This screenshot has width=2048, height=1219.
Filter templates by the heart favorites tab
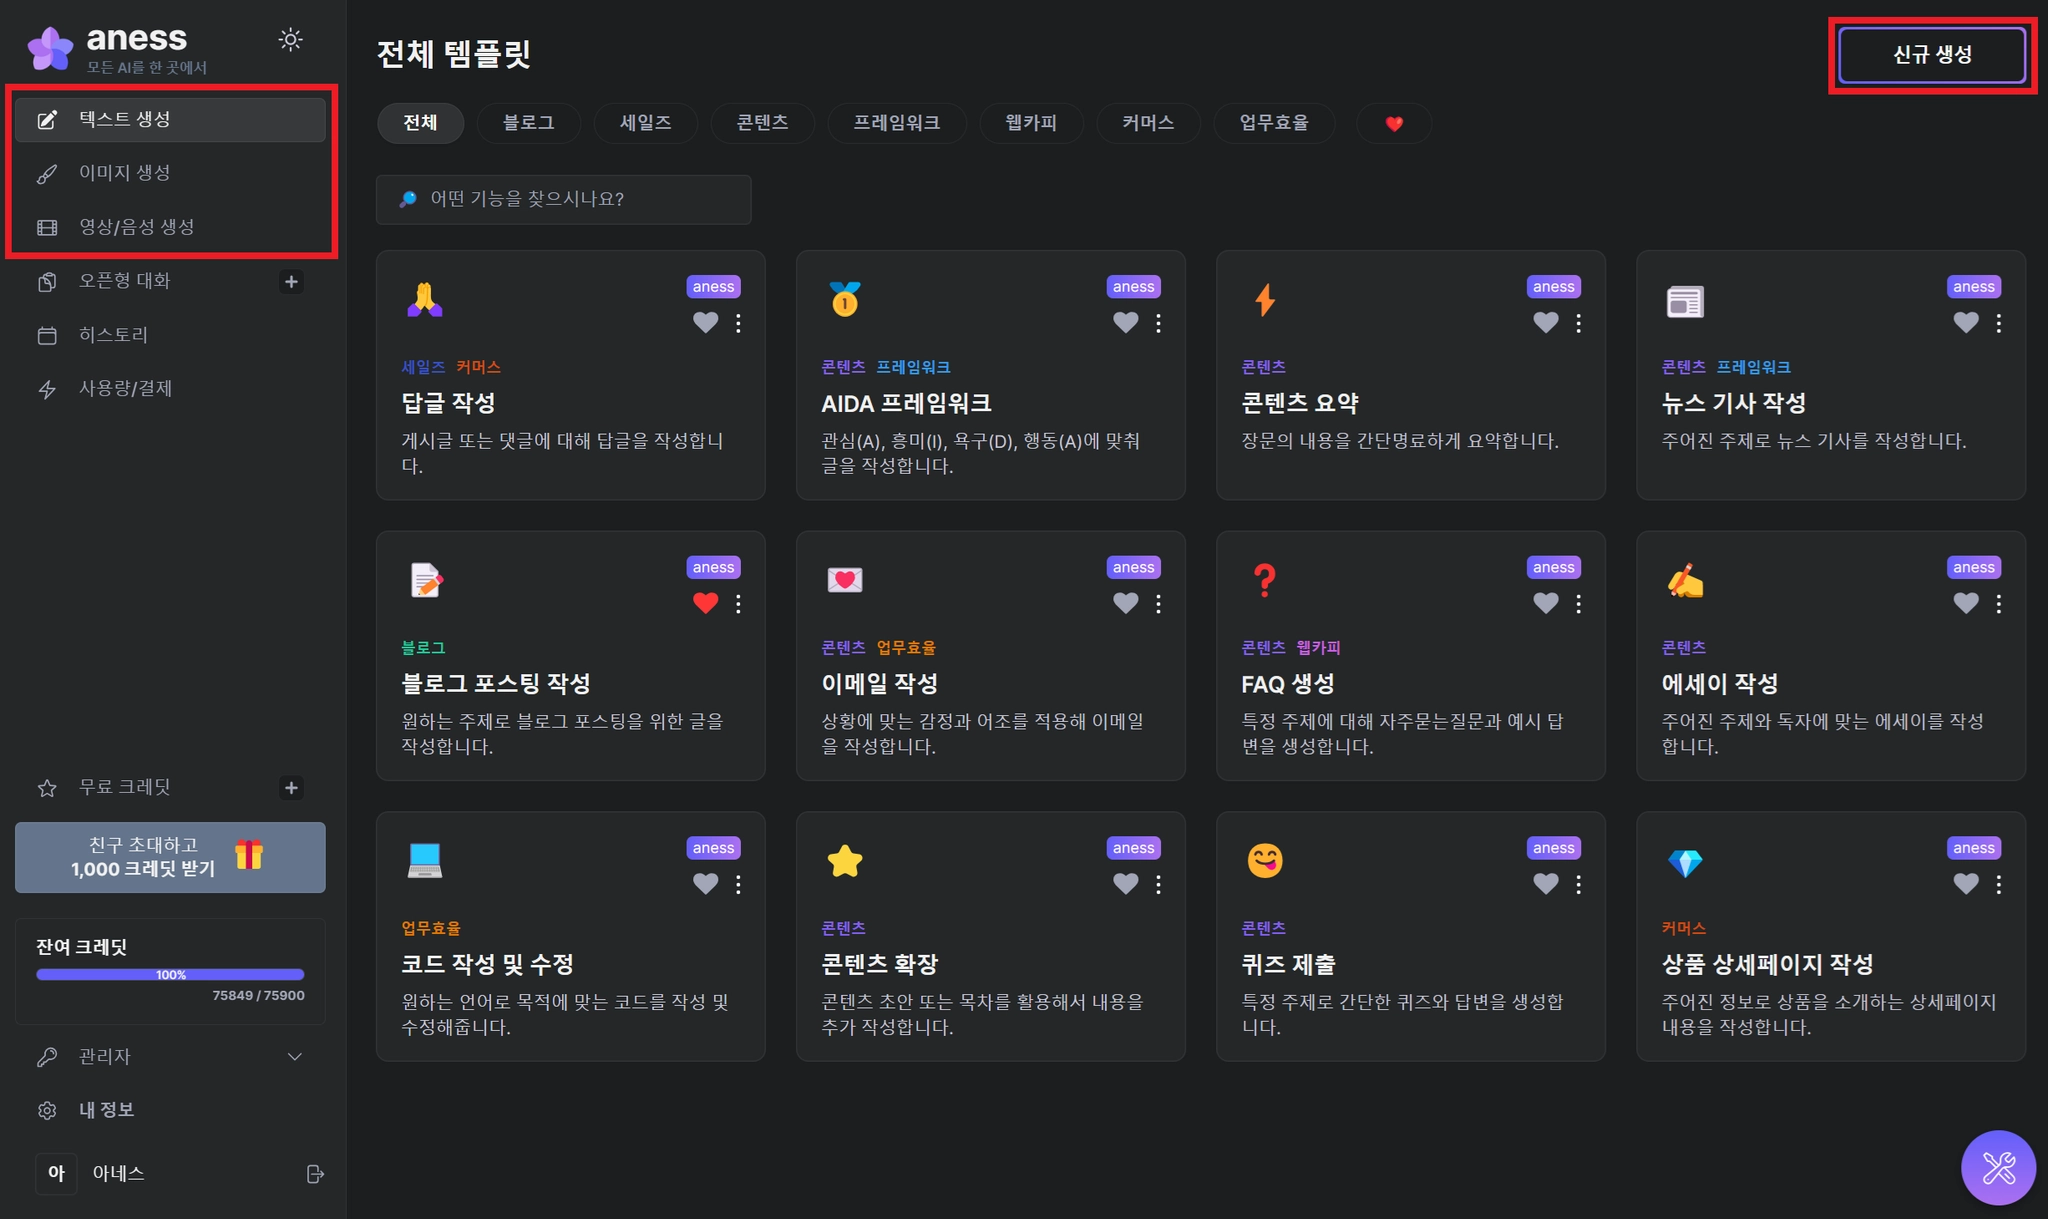1394,124
